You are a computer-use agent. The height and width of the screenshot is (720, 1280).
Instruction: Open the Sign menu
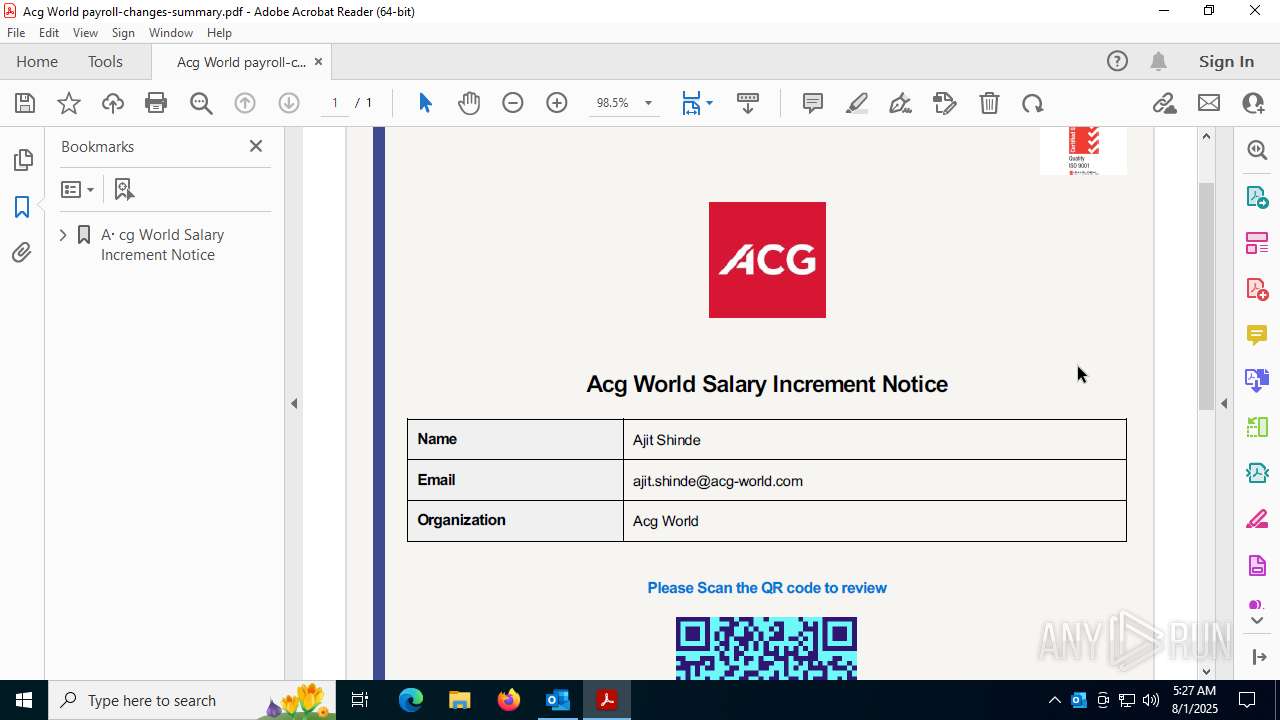(x=123, y=33)
